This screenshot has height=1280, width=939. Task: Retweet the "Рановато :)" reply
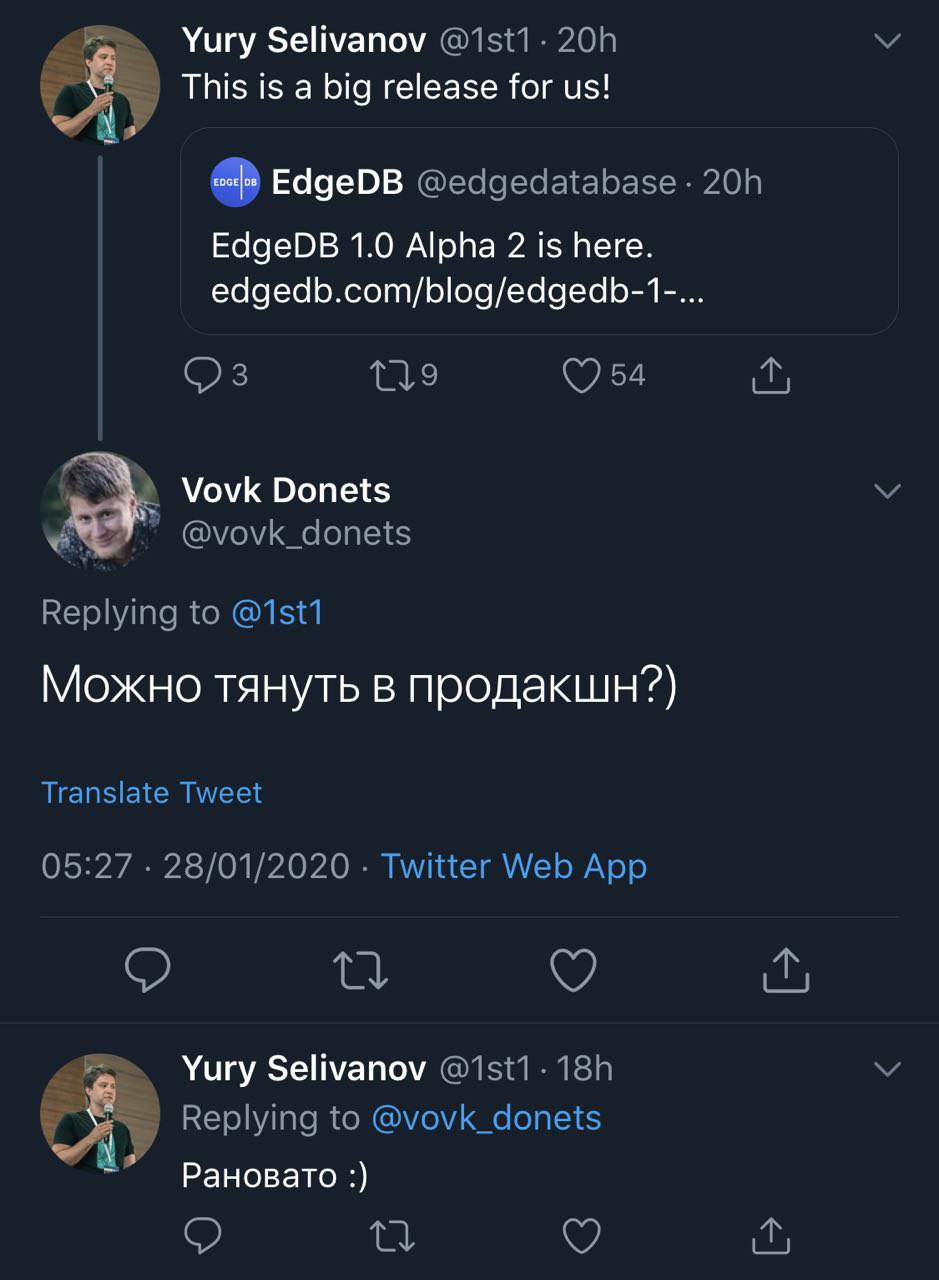[391, 1236]
